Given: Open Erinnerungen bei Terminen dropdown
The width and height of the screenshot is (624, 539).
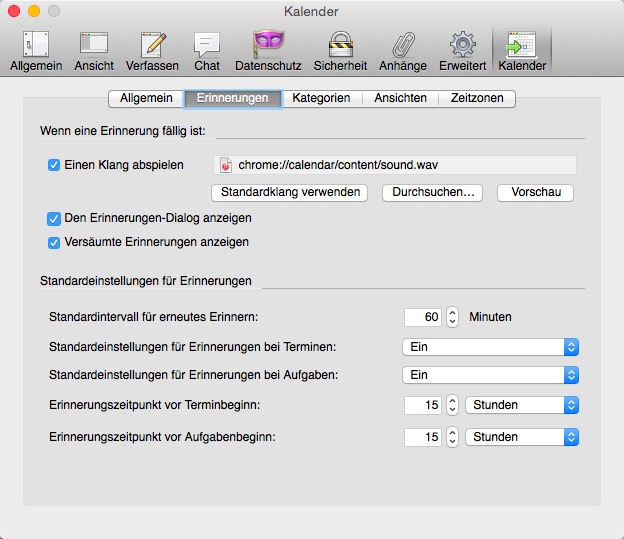Looking at the screenshot, I should (x=490, y=347).
